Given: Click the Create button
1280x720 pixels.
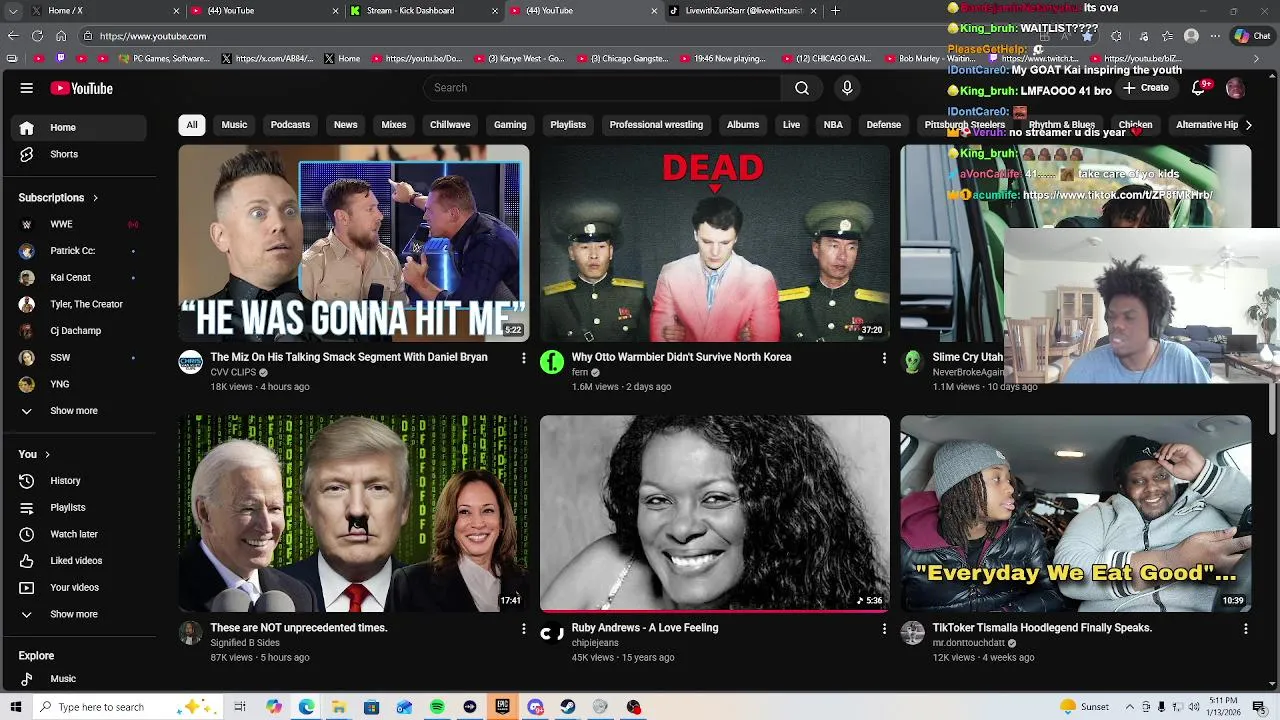Looking at the screenshot, I should click(1146, 88).
